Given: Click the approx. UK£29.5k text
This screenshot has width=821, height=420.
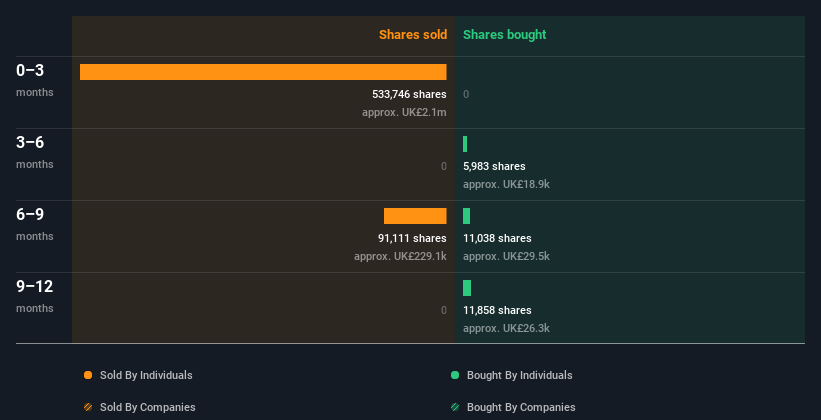Looking at the screenshot, I should 506,257.
